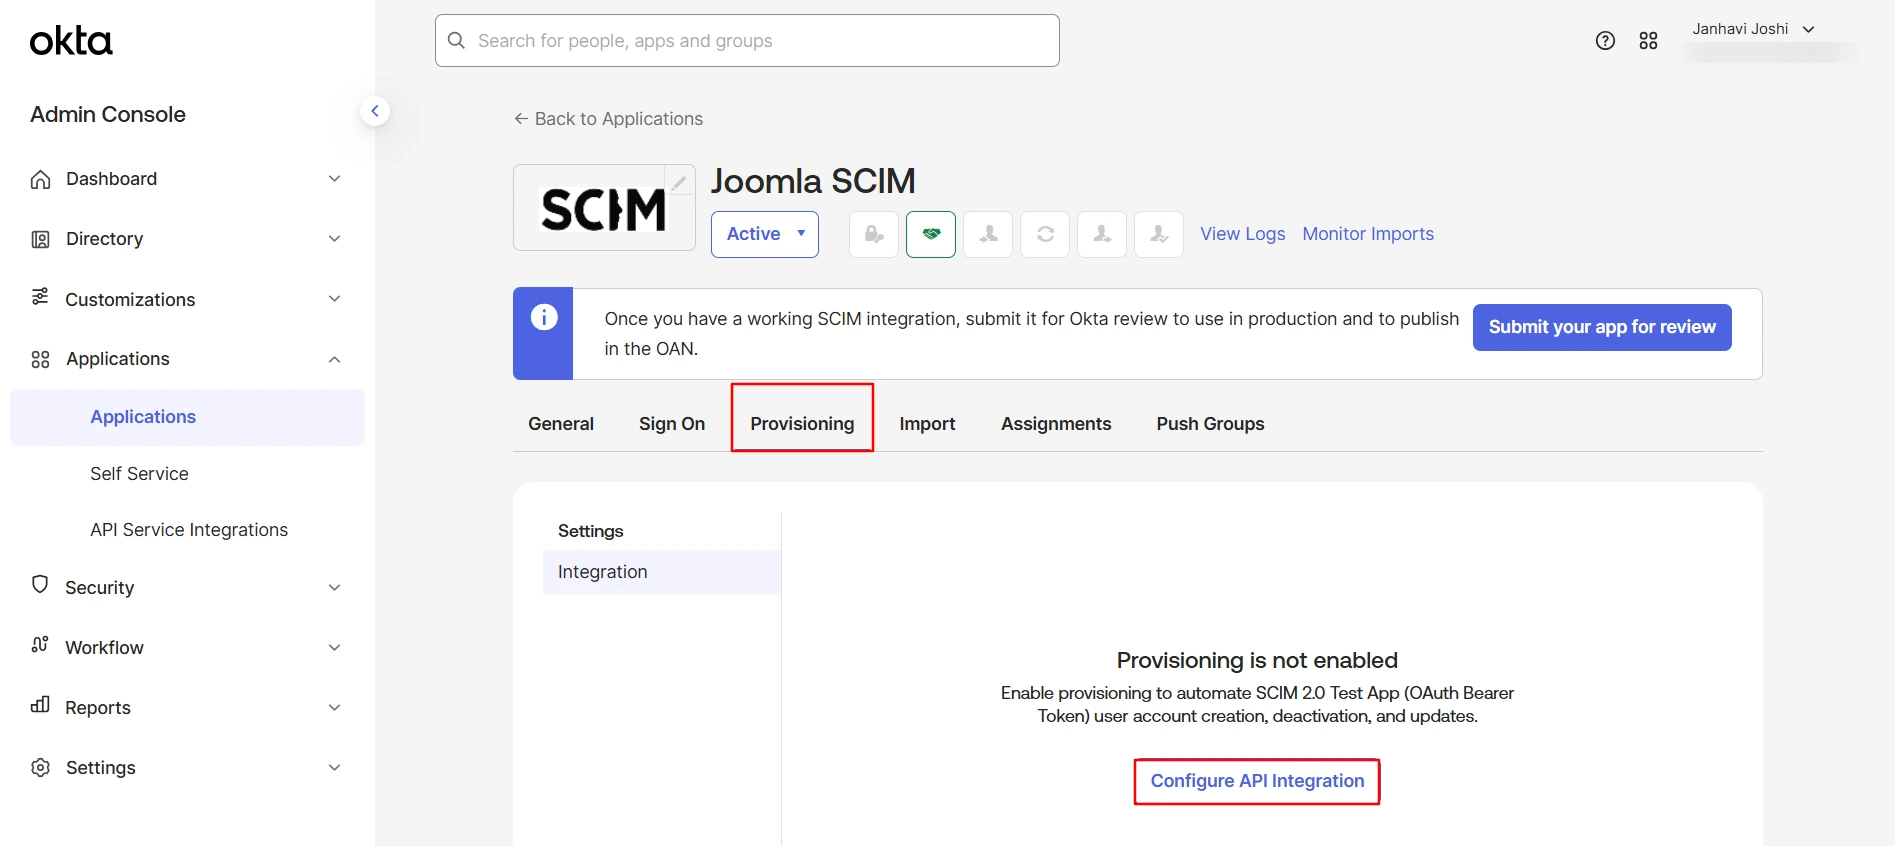Open Applications submenu item in the sidebar
Screen dimensions: 1895x846
click(187, 417)
